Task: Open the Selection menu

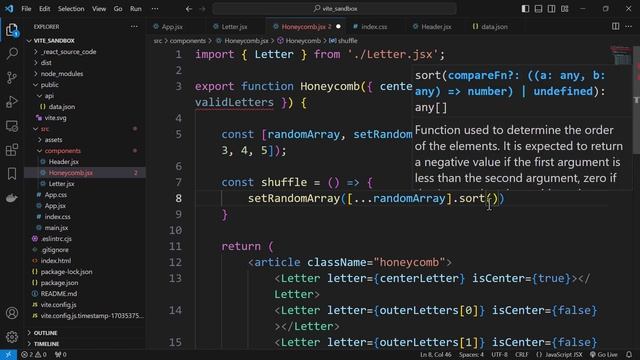Action: click(x=71, y=9)
